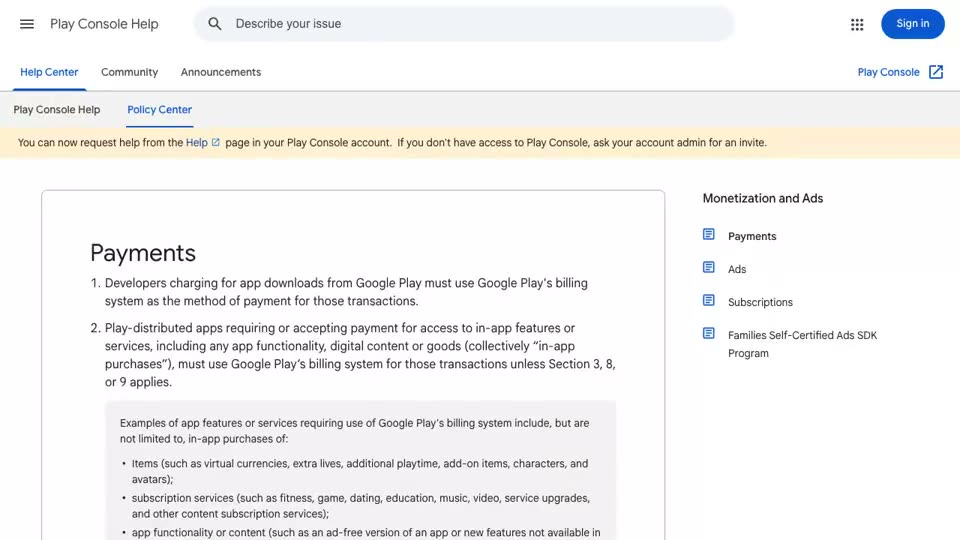The width and height of the screenshot is (960, 540).
Task: Click the document icon beside Ads
Action: [x=708, y=268]
